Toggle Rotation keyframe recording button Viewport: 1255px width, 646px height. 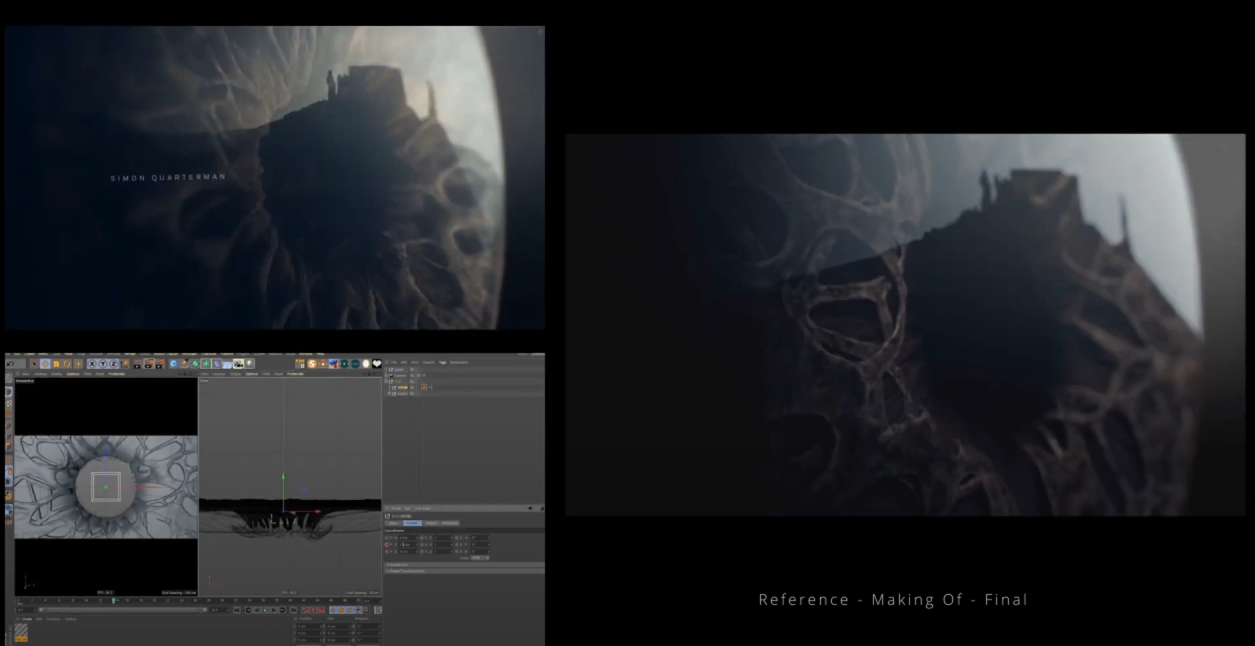[350, 610]
